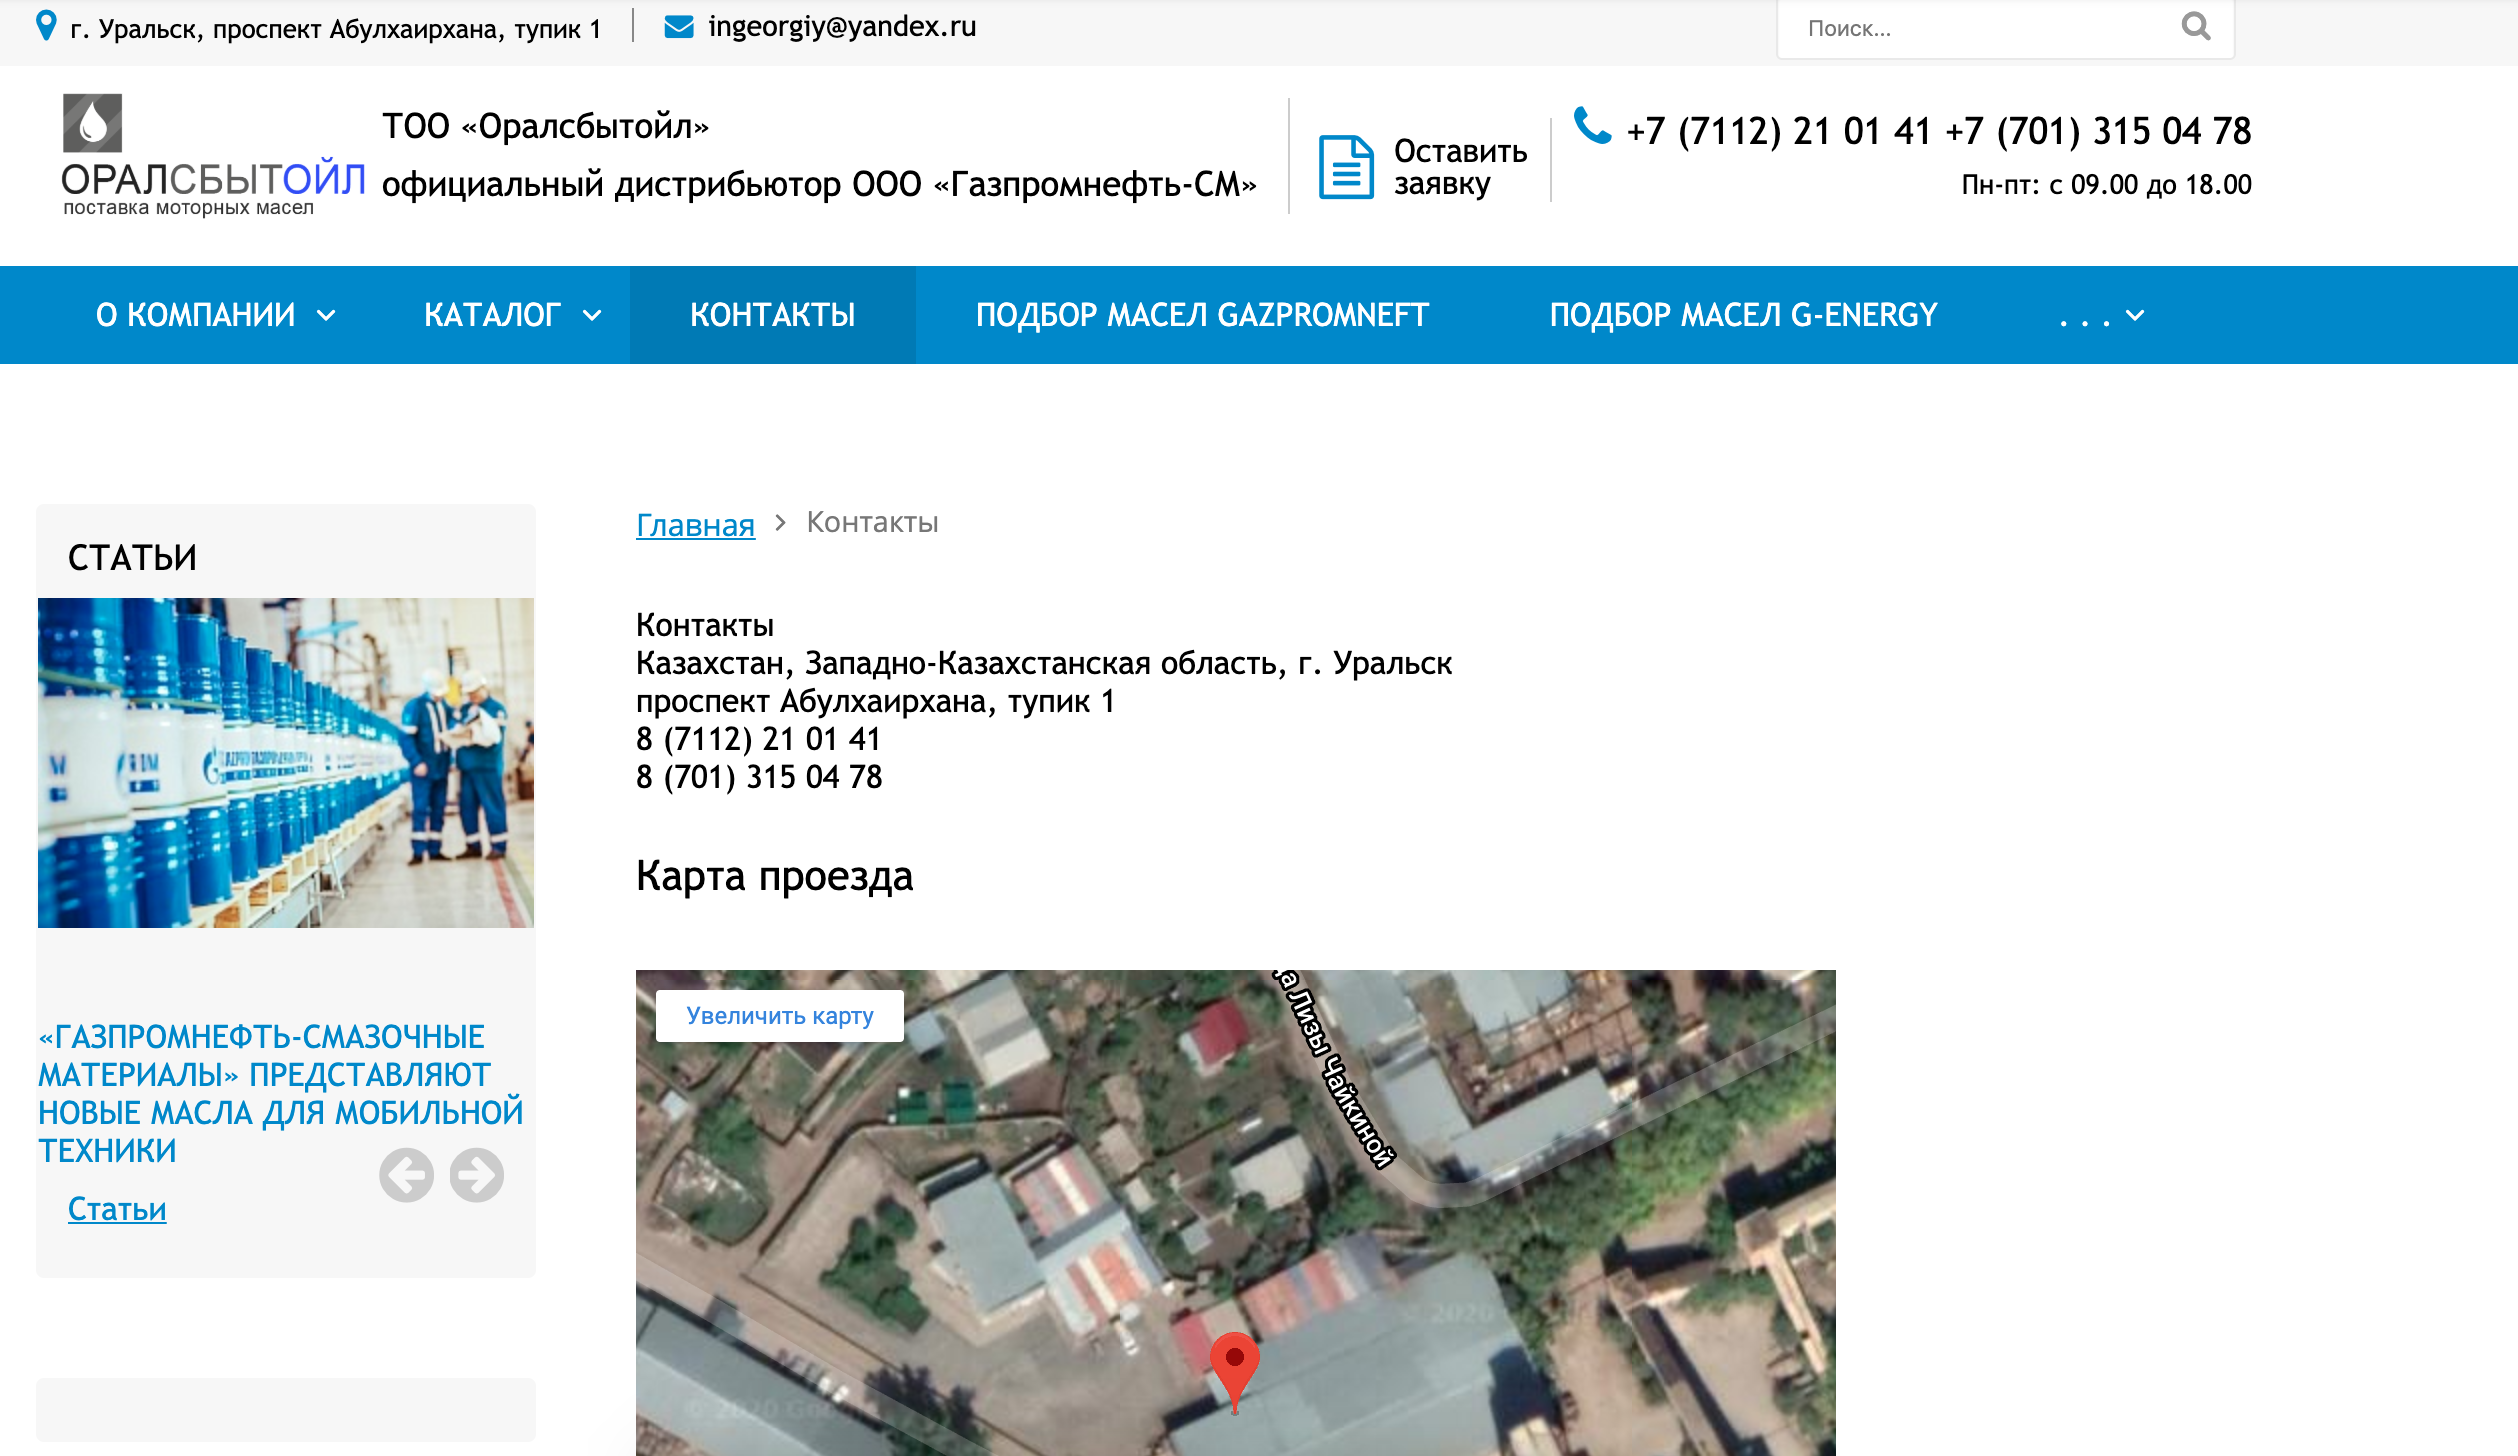
Task: Click the ТОО «Оралсбытойл» company name
Action: coord(545,127)
